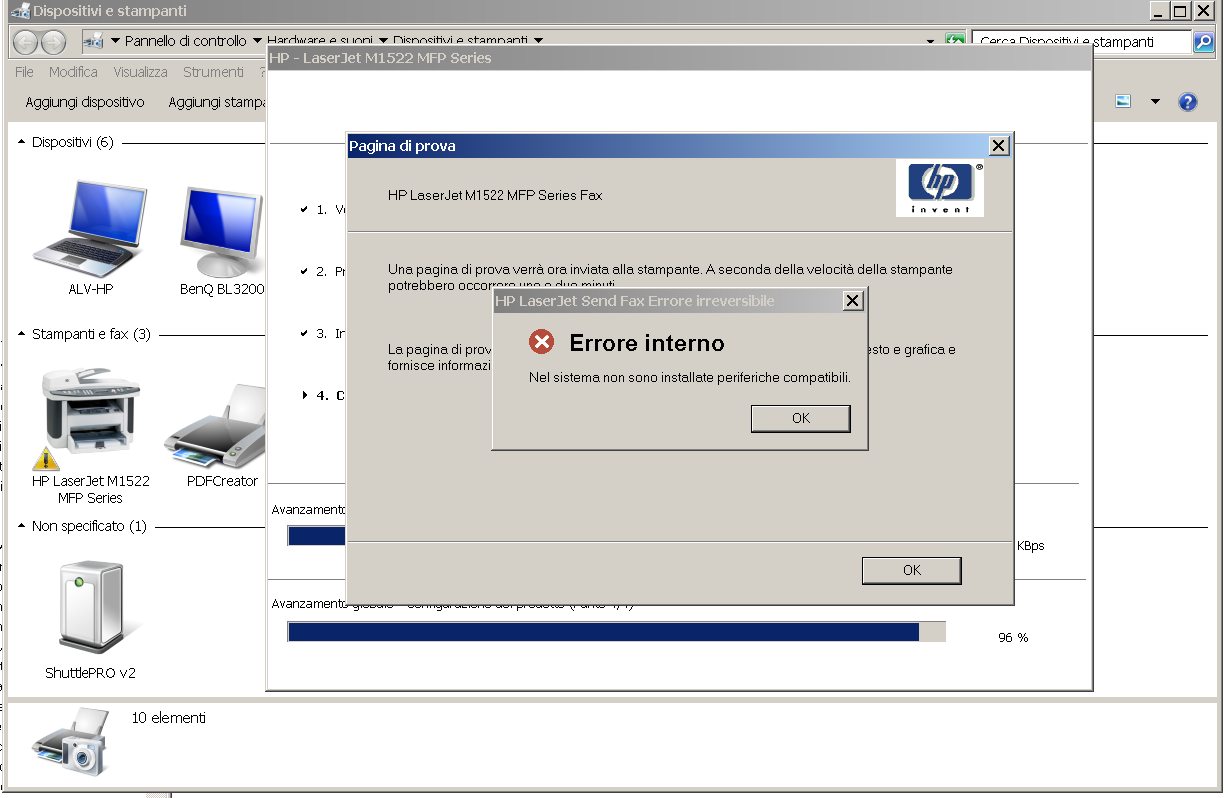The image size is (1228, 798).
Task: Click the change view icon on the toolbar
Action: (1121, 102)
